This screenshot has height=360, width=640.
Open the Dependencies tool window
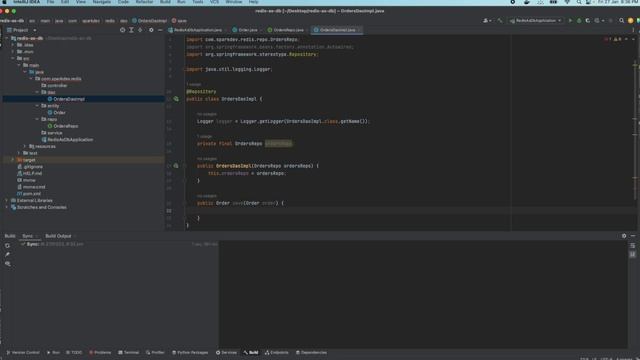[x=311, y=352]
